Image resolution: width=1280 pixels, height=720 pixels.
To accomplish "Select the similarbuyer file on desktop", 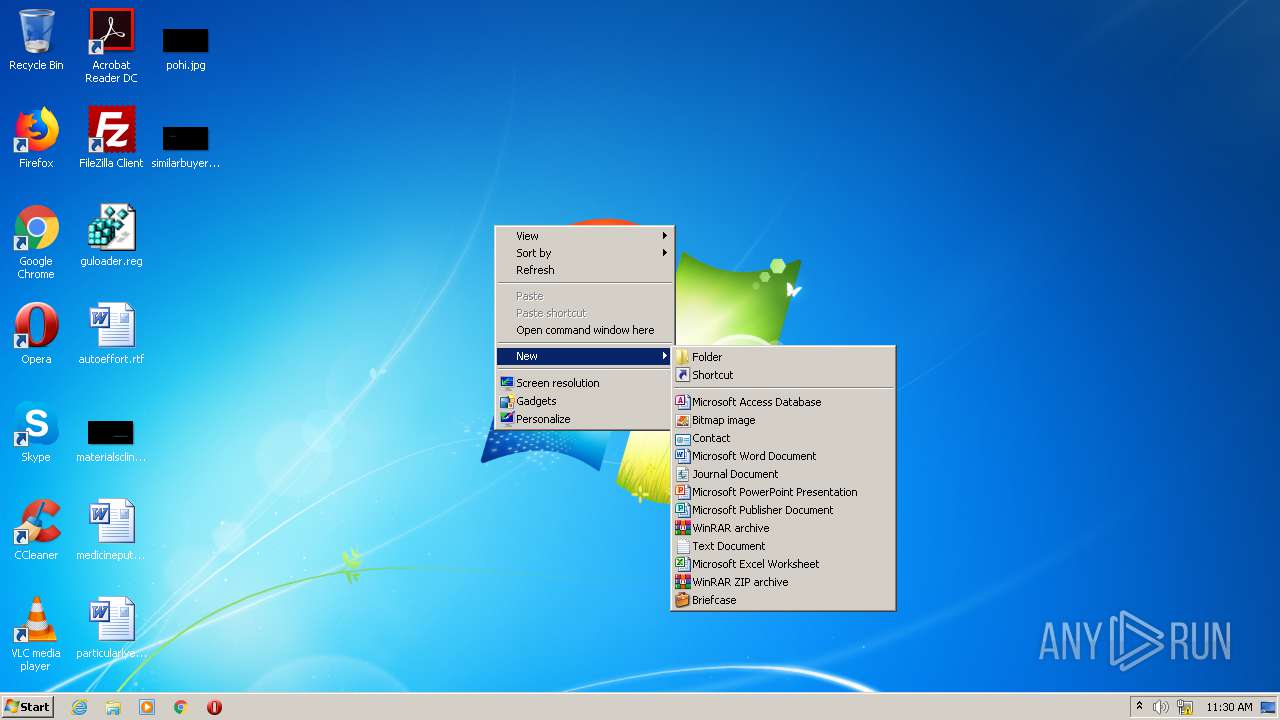I will (x=186, y=145).
